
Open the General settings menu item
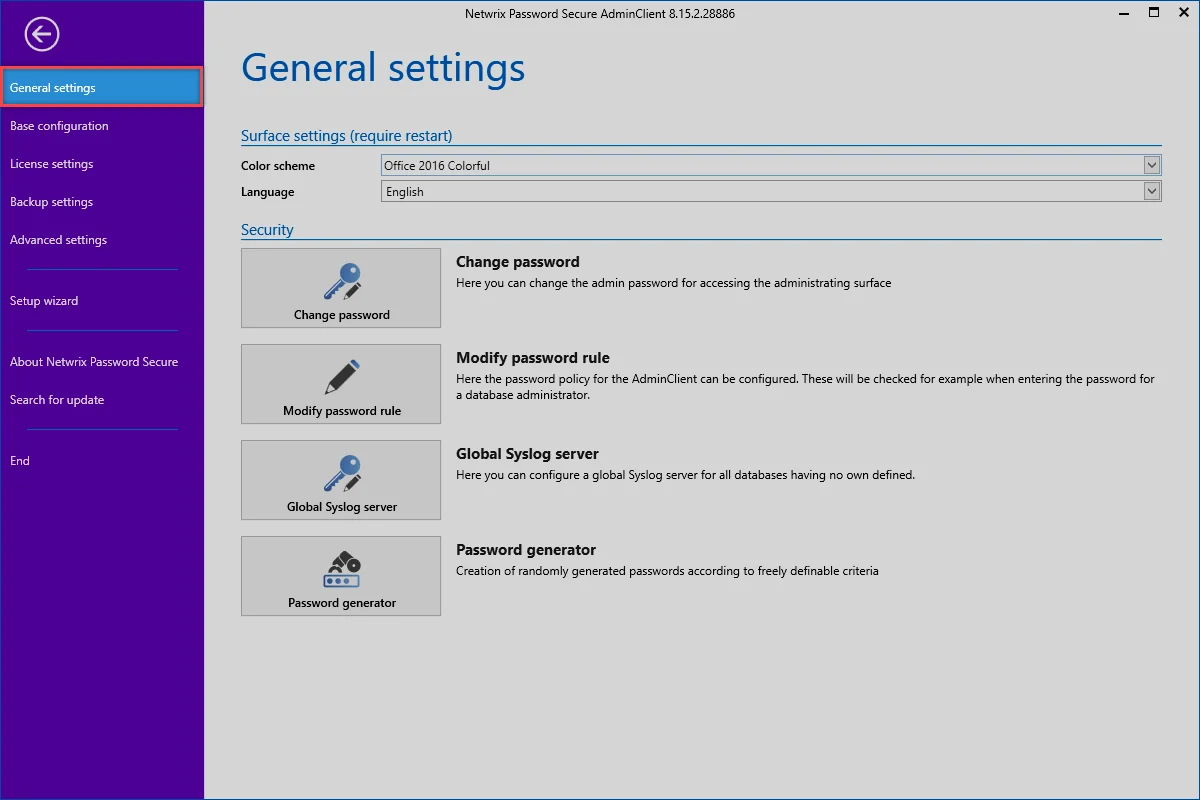pyautogui.click(x=102, y=88)
